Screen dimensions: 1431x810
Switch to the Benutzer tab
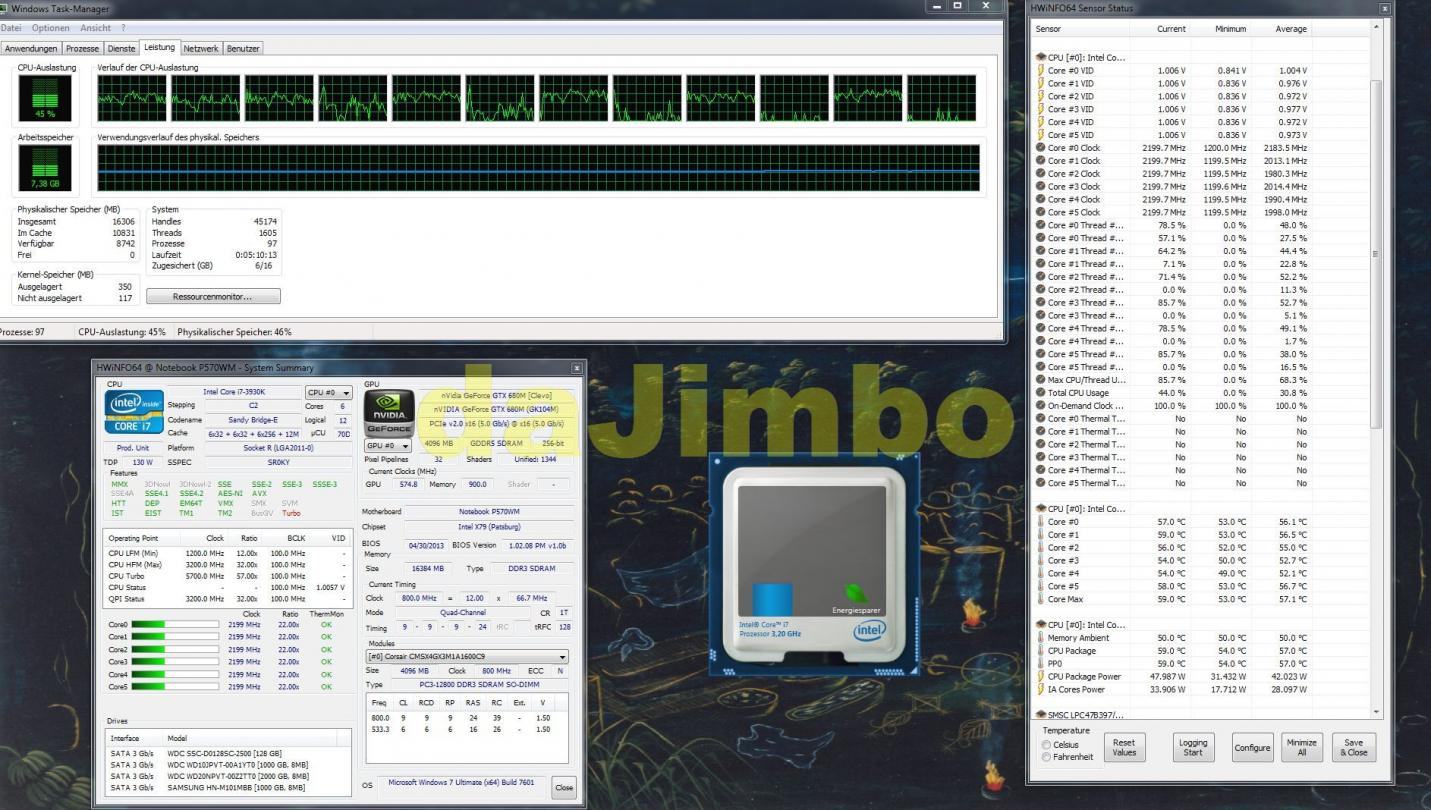point(243,48)
